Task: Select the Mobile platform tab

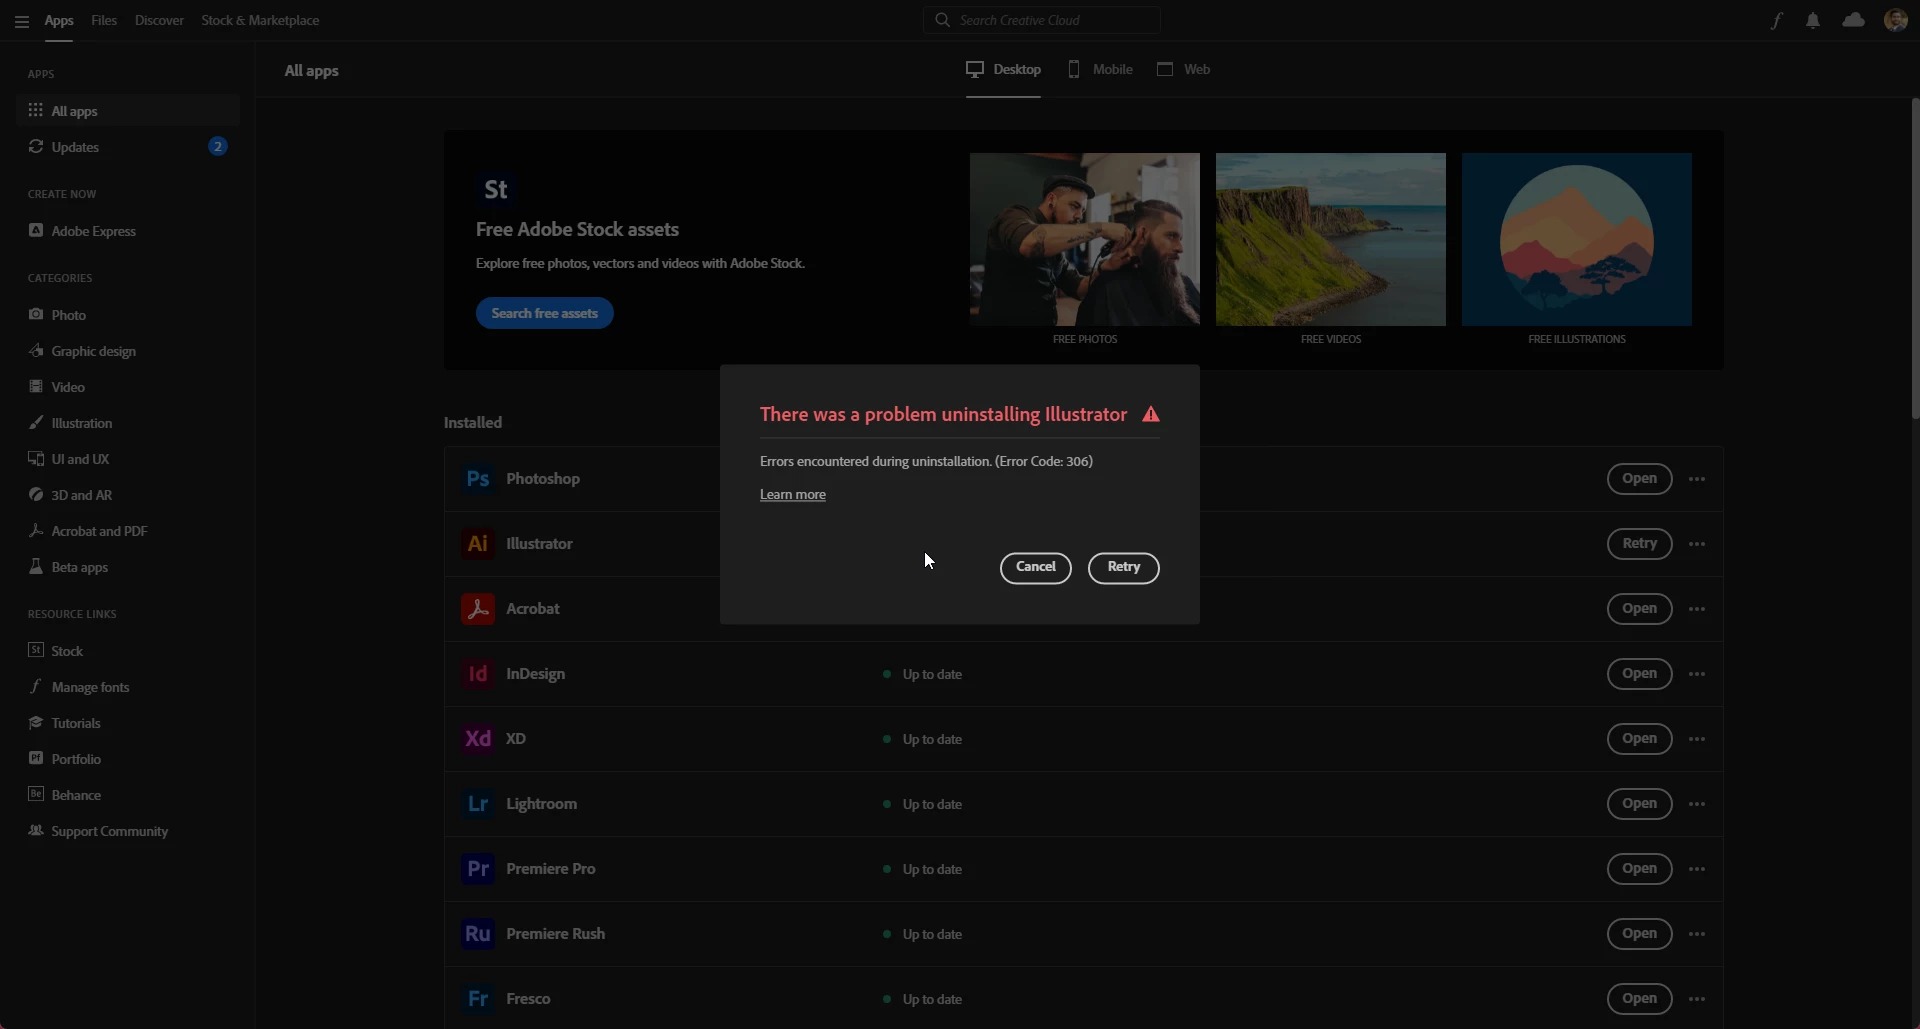Action: (1100, 69)
